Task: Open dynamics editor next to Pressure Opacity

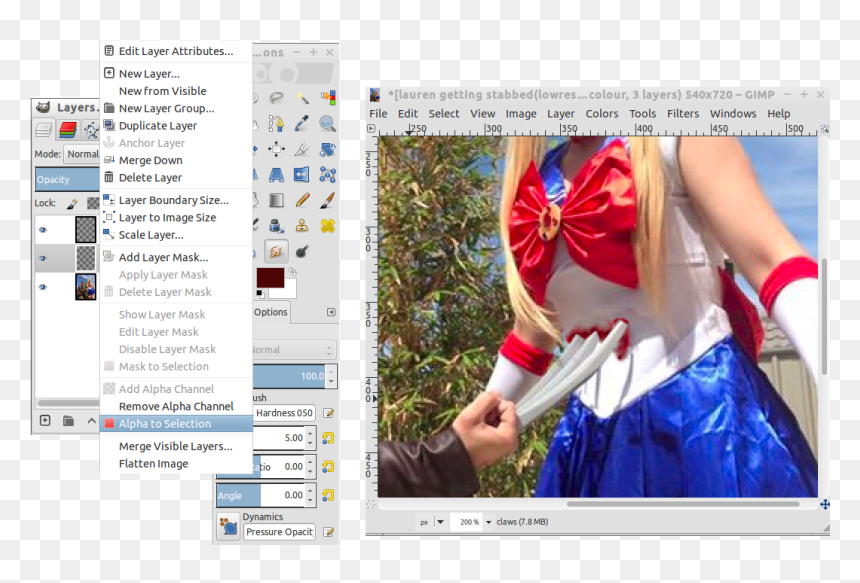Action: tap(328, 532)
